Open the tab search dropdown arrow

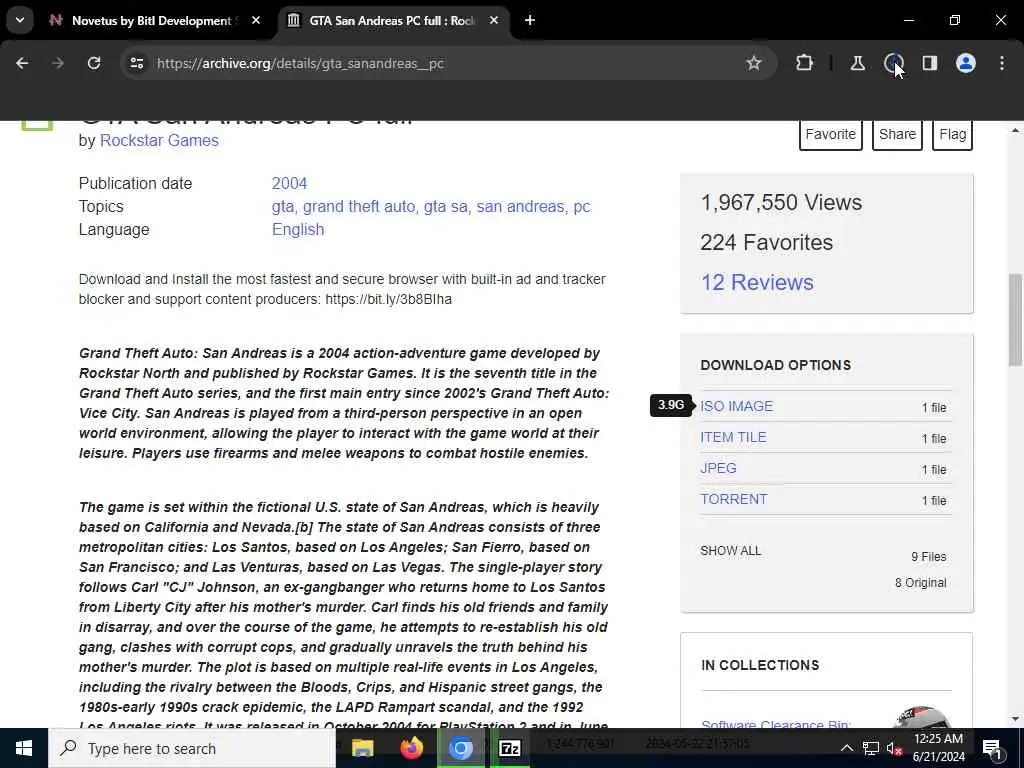20,20
